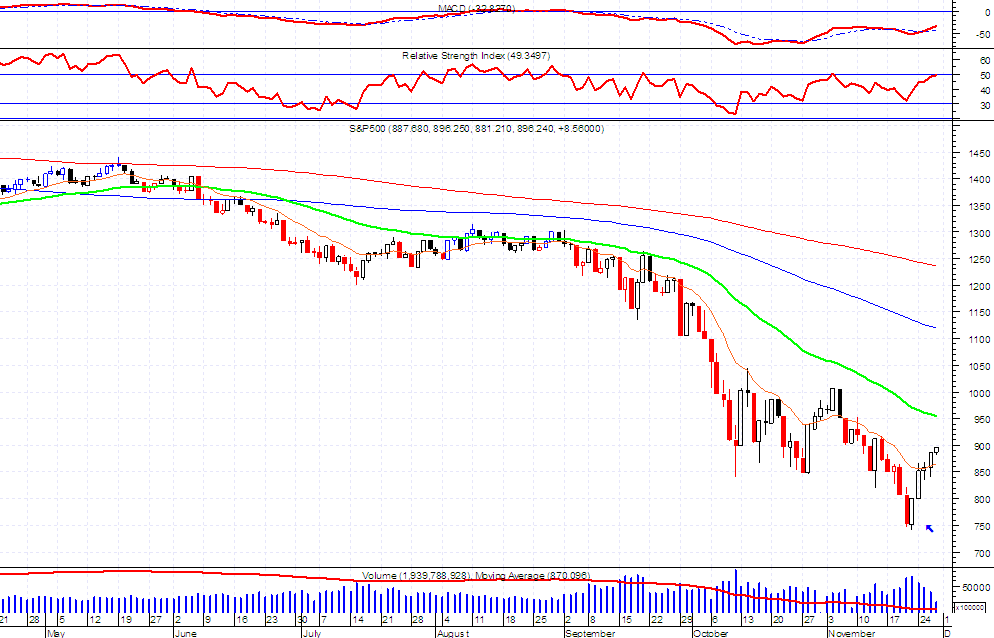
Task: Click date label 16 under June
Action: (242, 620)
